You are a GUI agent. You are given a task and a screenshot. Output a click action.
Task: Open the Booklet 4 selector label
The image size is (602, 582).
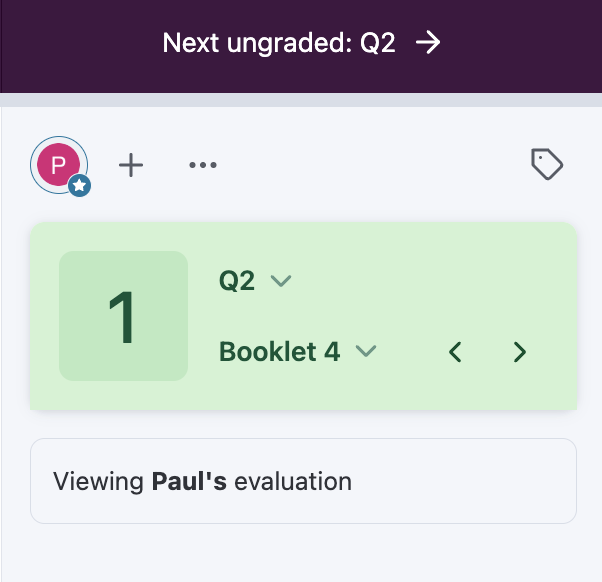tap(279, 351)
